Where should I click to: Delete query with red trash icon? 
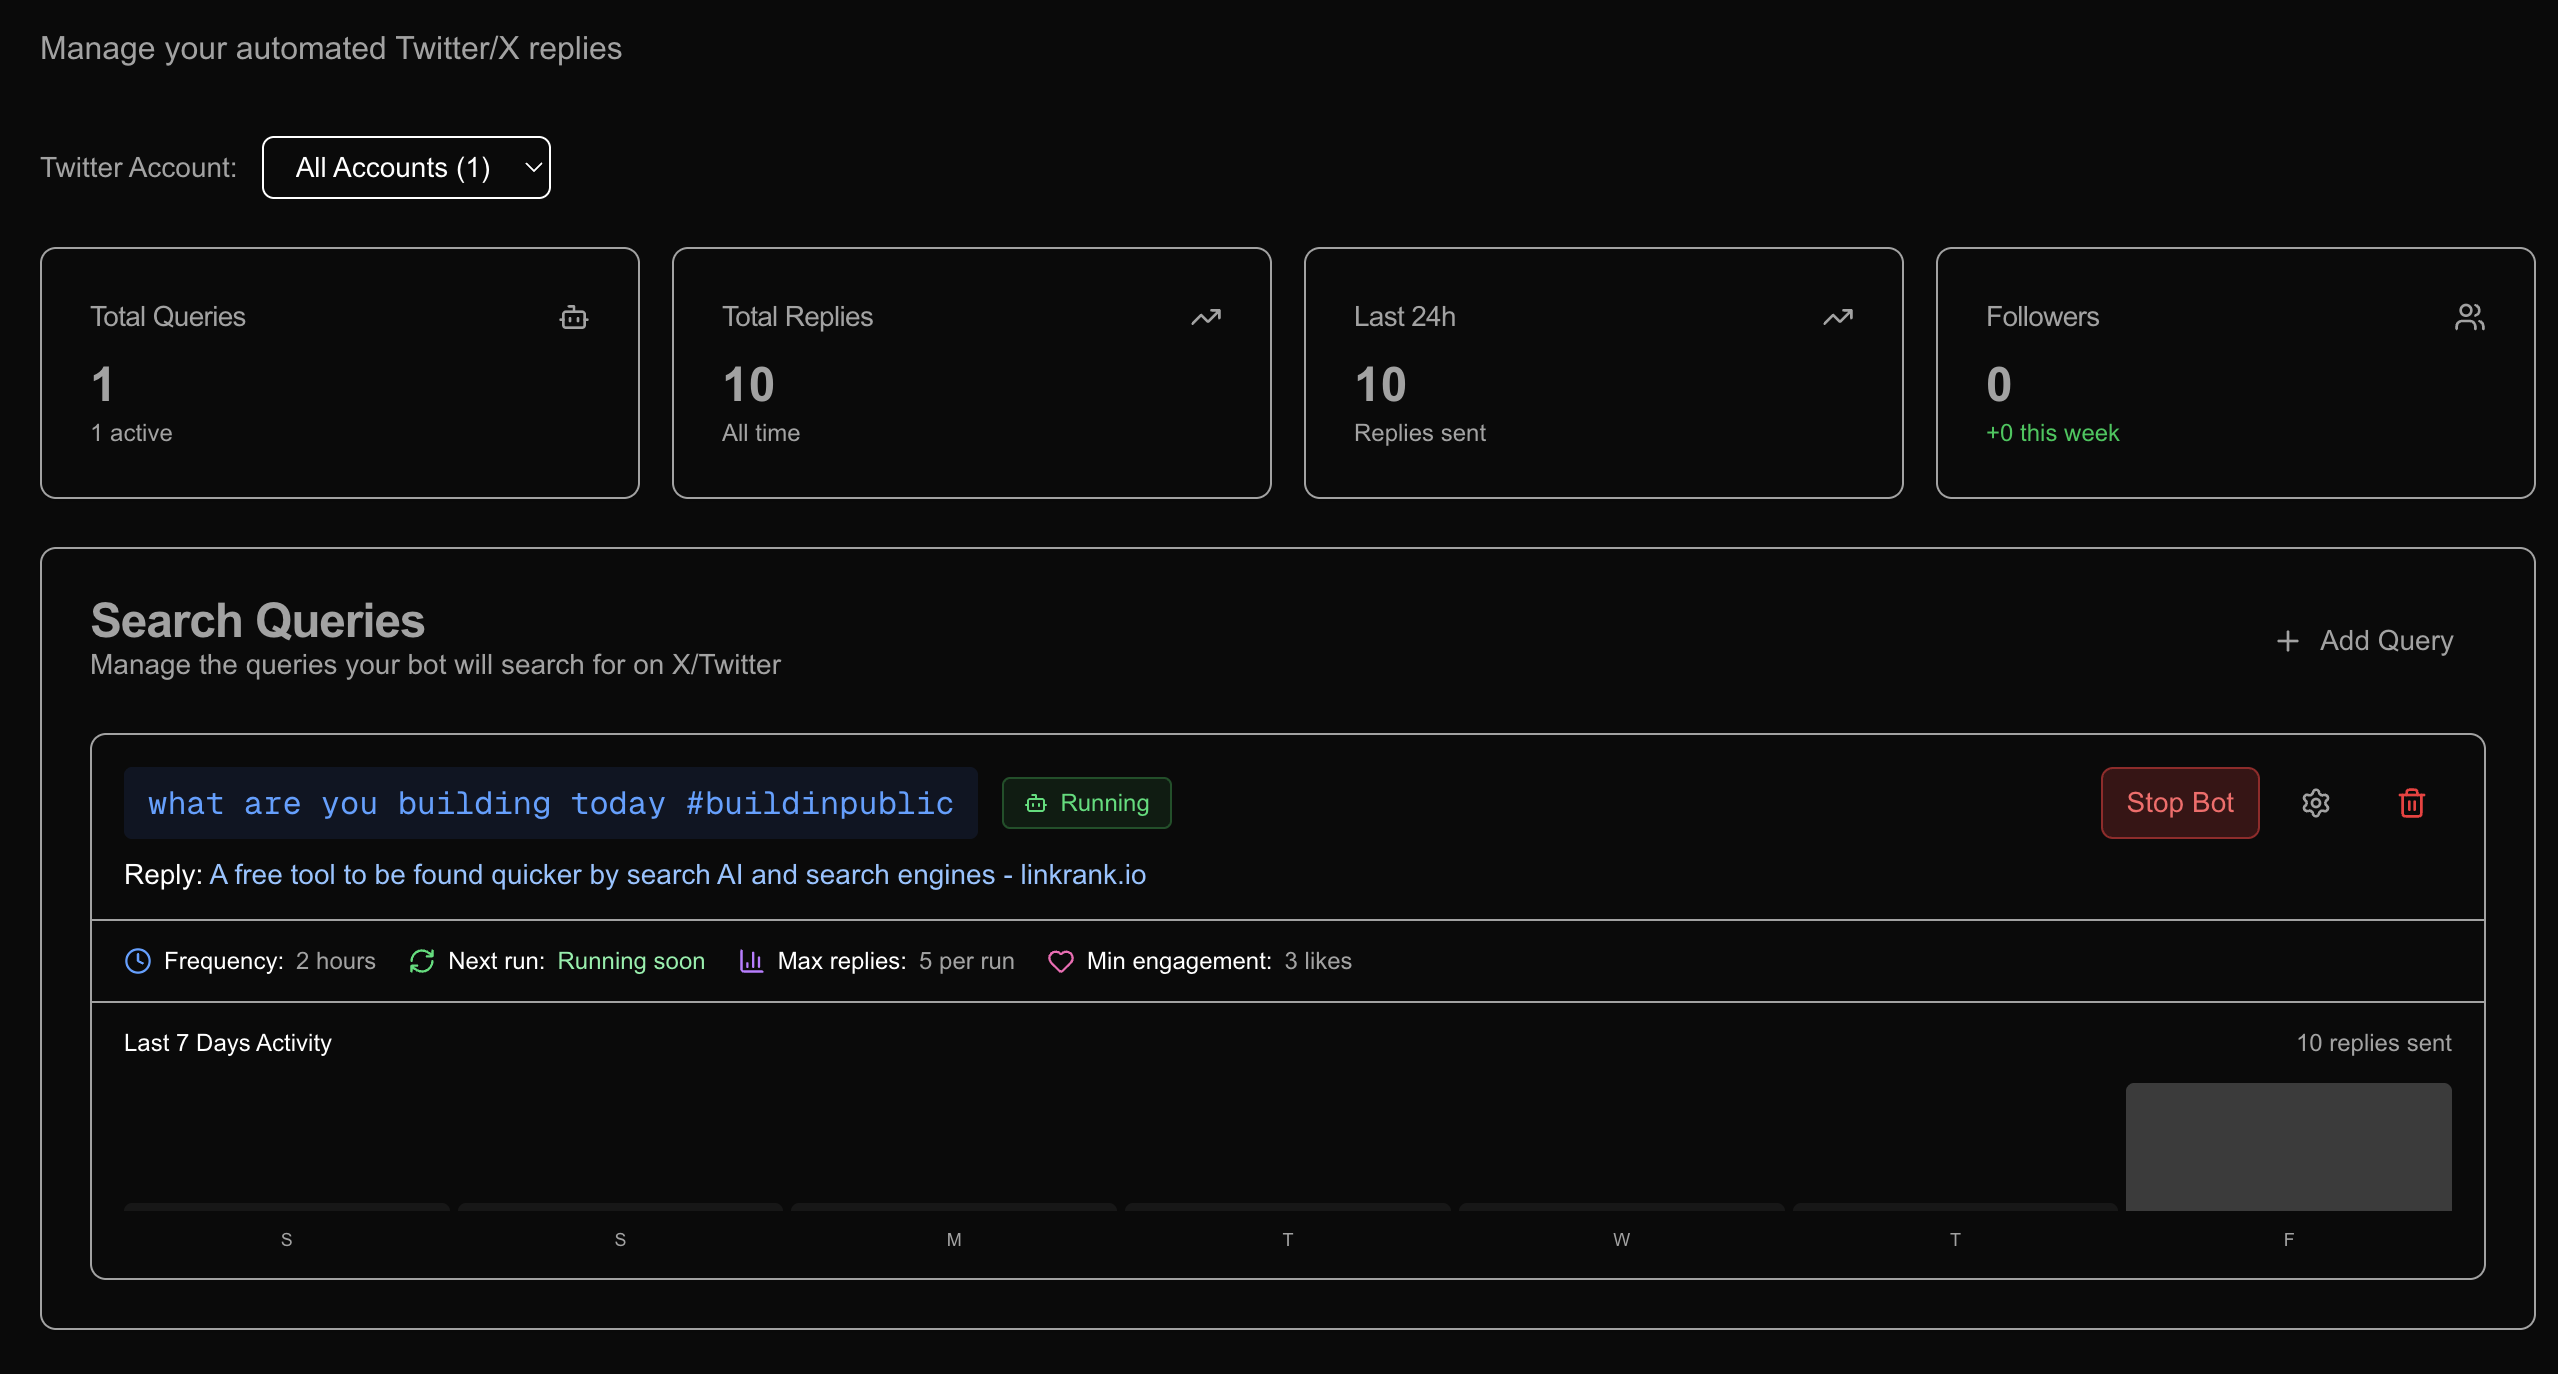click(2412, 803)
